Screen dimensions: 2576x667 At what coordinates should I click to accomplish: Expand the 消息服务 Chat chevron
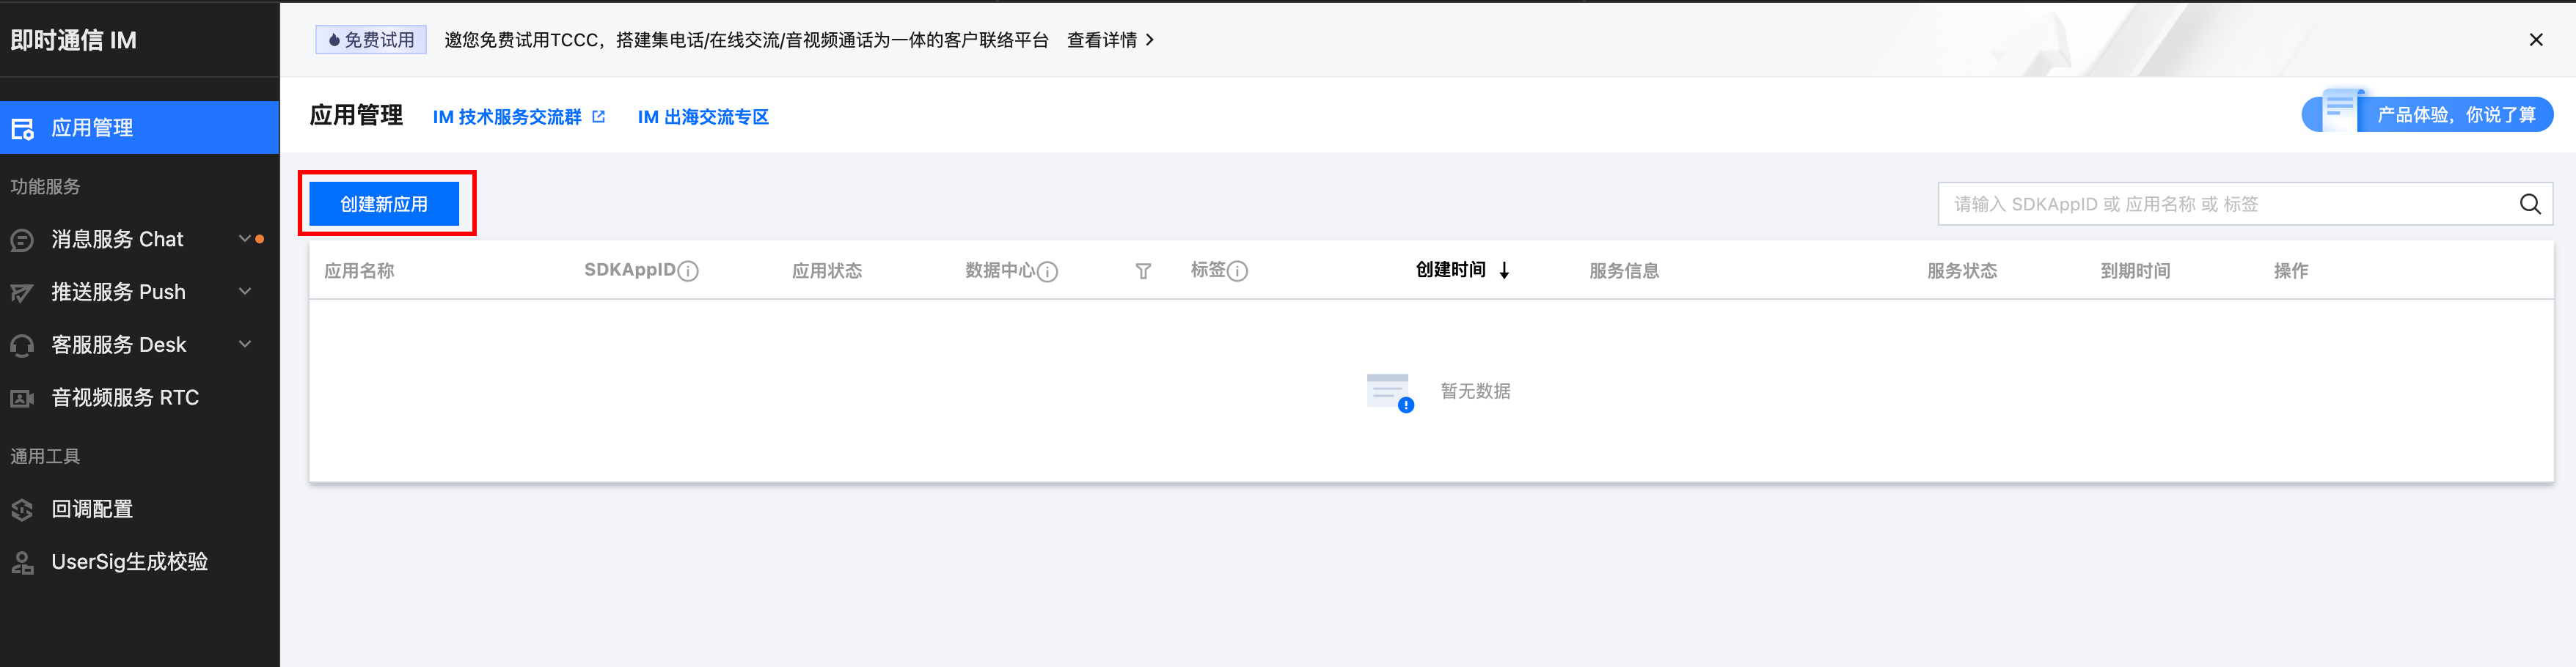click(x=244, y=238)
